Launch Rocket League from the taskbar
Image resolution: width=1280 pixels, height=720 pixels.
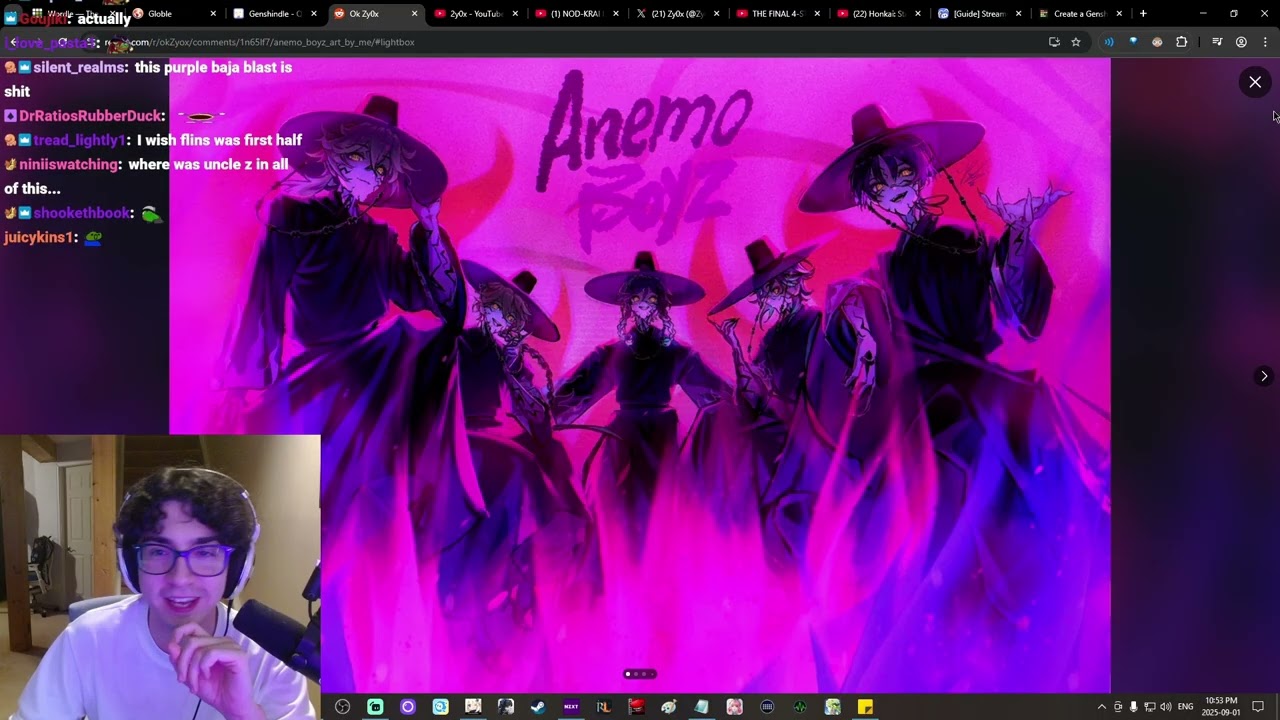603,707
